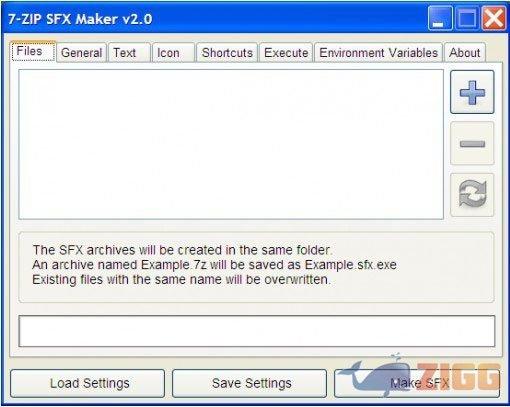This screenshot has height=407, width=510.
Task: Open the General tab
Action: click(81, 53)
